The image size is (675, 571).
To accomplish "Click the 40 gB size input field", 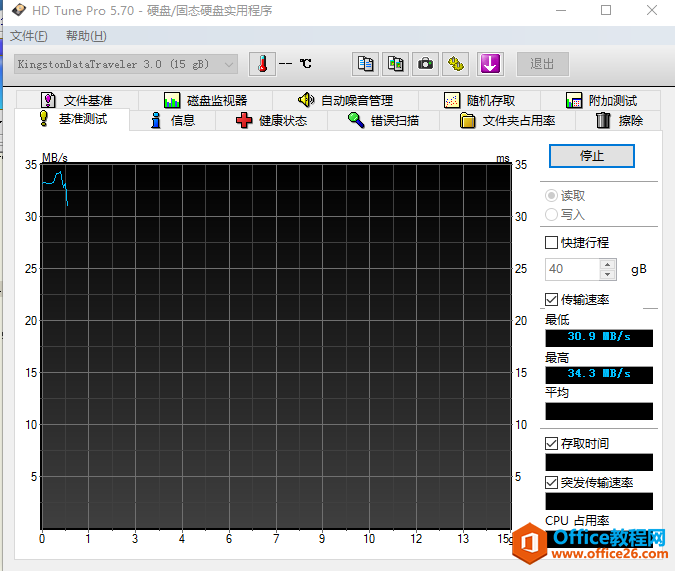I will (572, 269).
